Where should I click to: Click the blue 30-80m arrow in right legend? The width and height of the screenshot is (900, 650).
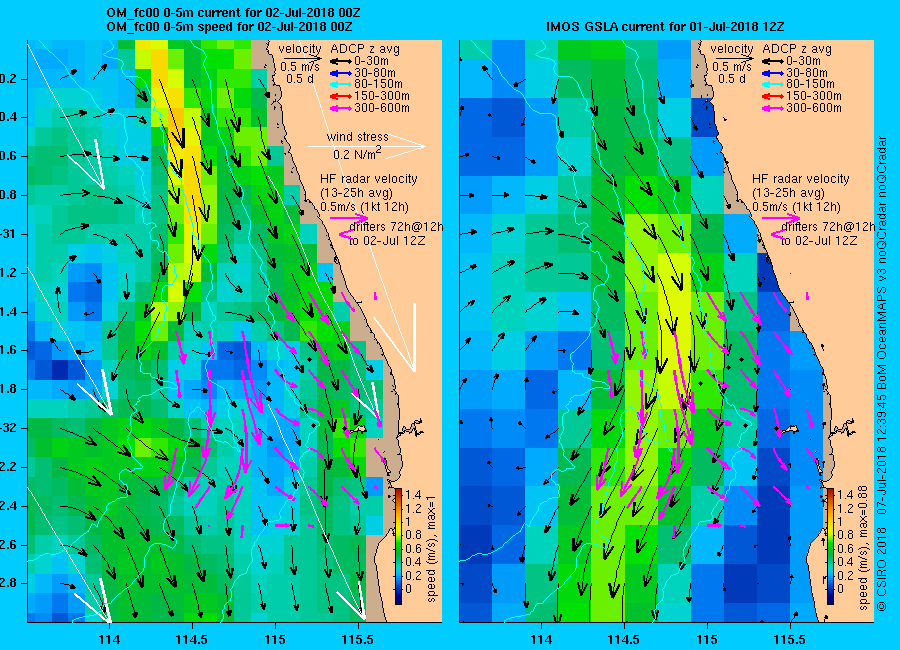tap(774, 73)
